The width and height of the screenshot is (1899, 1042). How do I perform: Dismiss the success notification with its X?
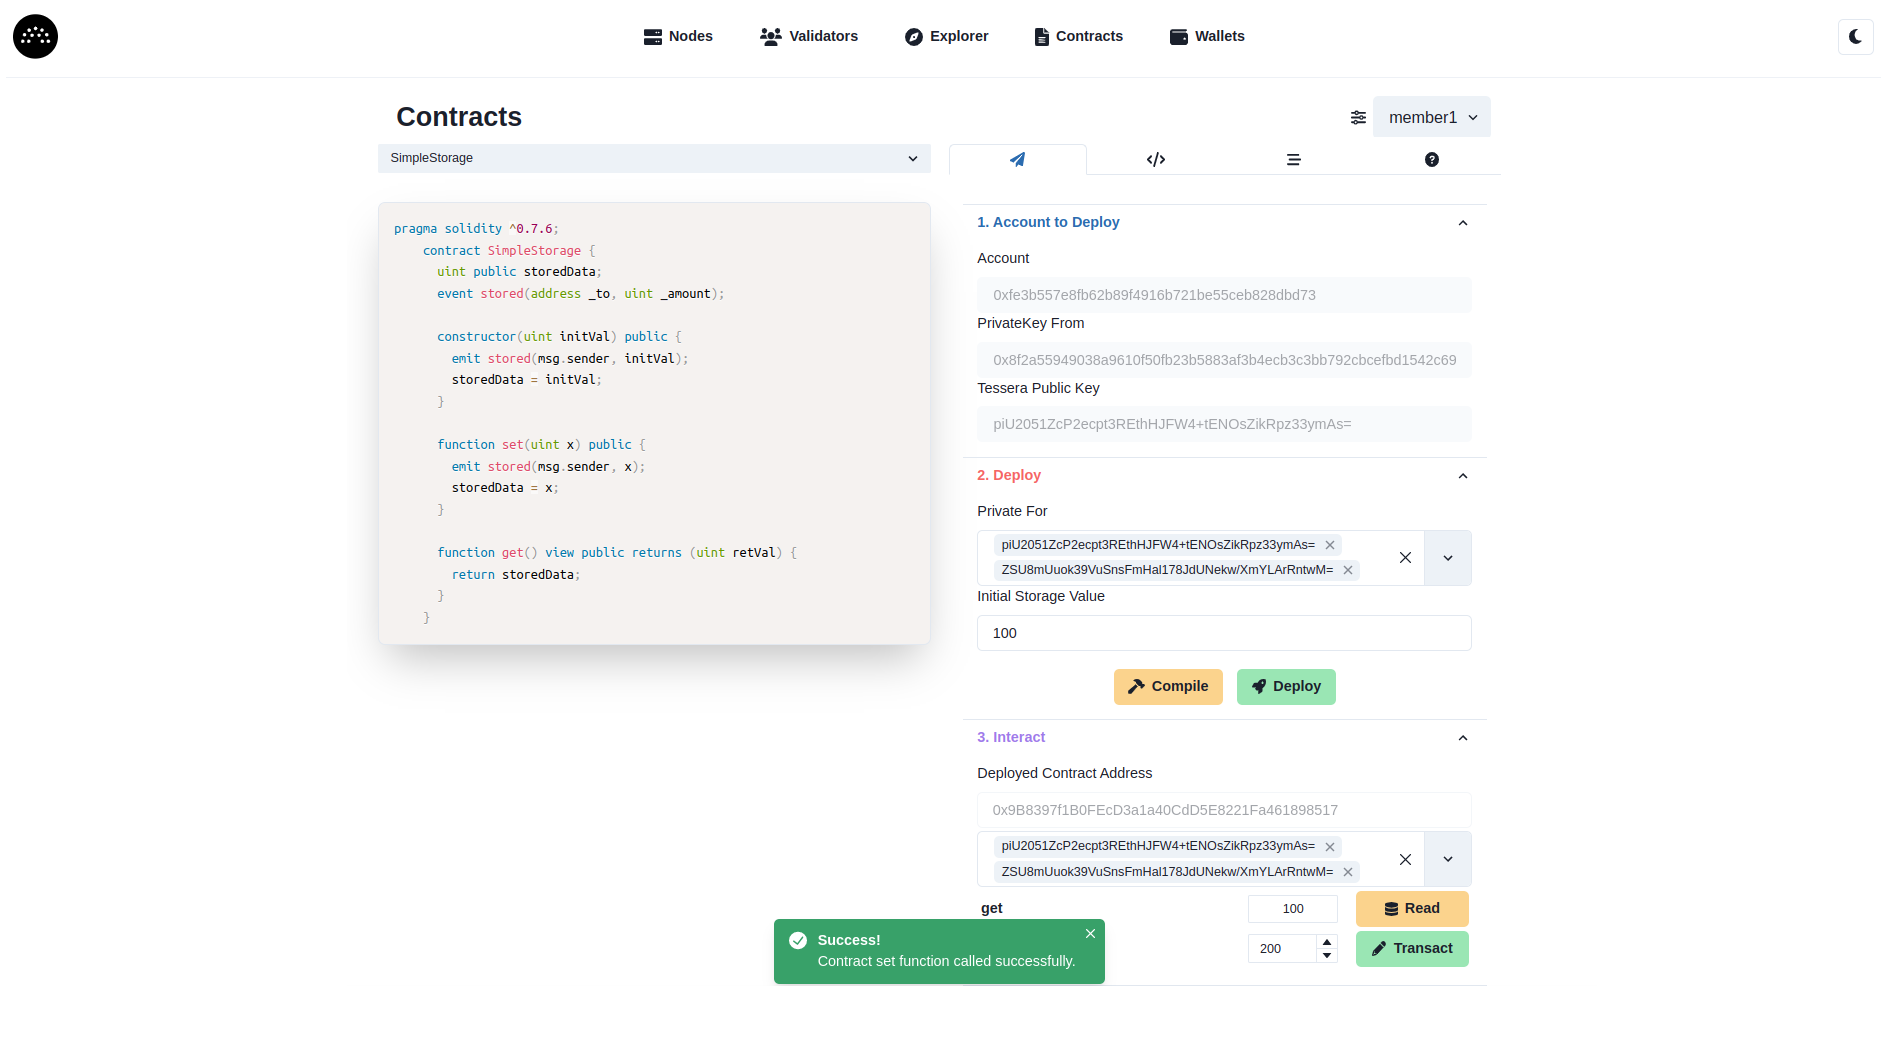pyautogui.click(x=1090, y=933)
